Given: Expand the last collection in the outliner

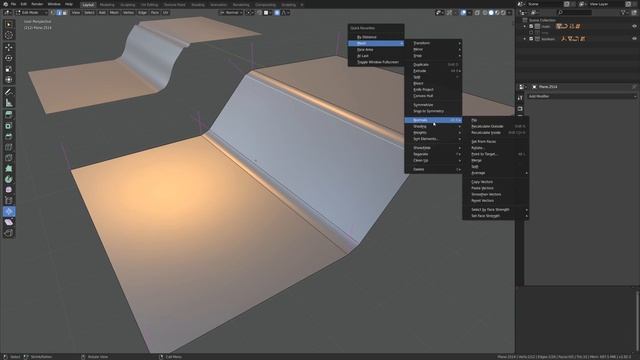Looking at the screenshot, I should [525, 39].
